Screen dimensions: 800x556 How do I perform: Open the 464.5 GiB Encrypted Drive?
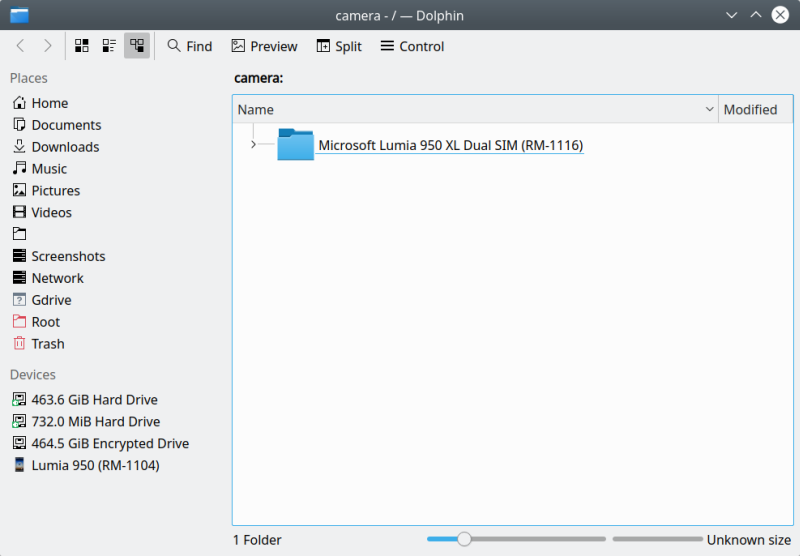coord(101,443)
